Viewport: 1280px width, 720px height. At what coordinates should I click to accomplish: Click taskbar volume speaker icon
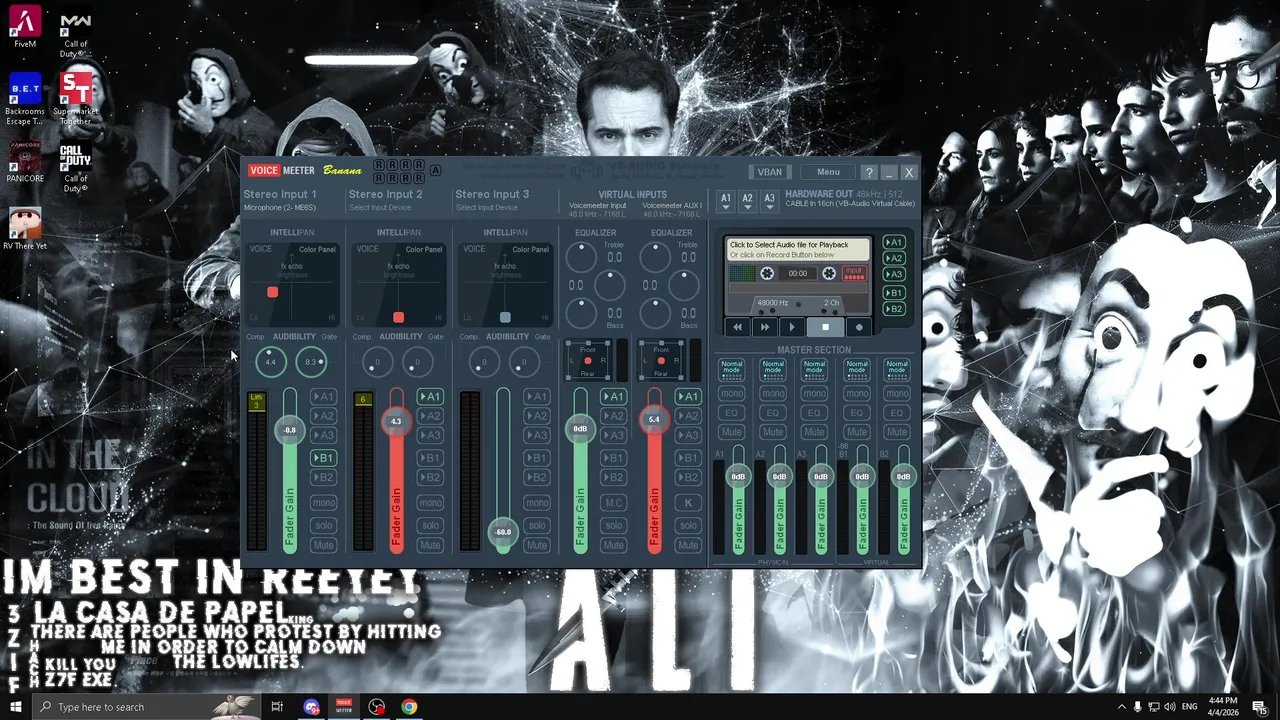1169,707
